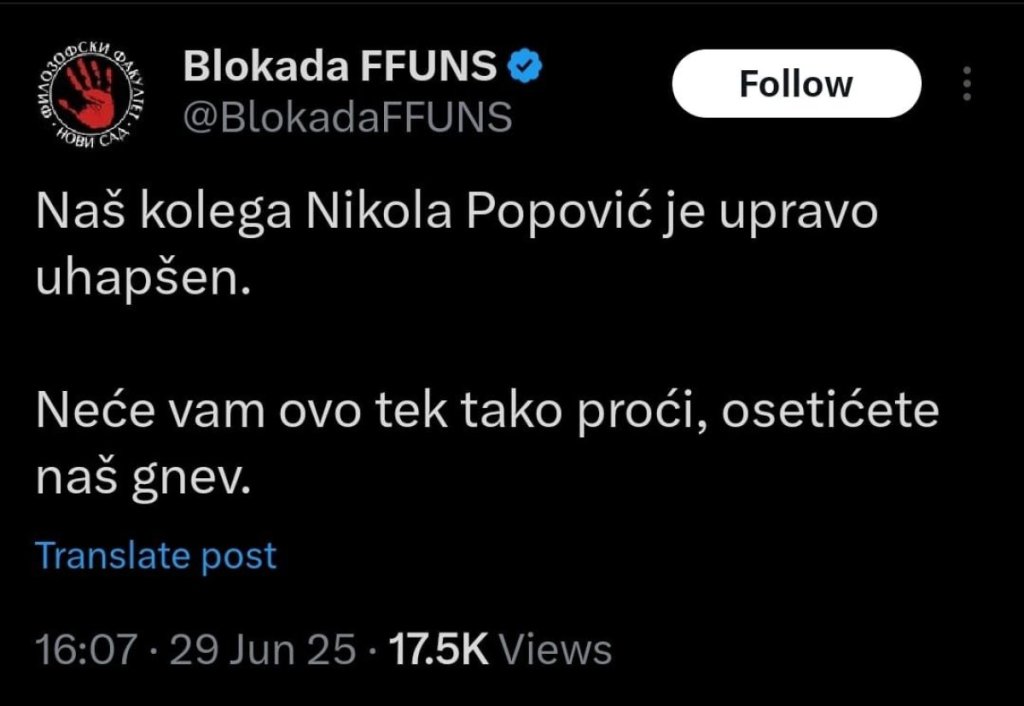Follow the Blokada FFUNS account
1024x706 pixels.
point(796,84)
